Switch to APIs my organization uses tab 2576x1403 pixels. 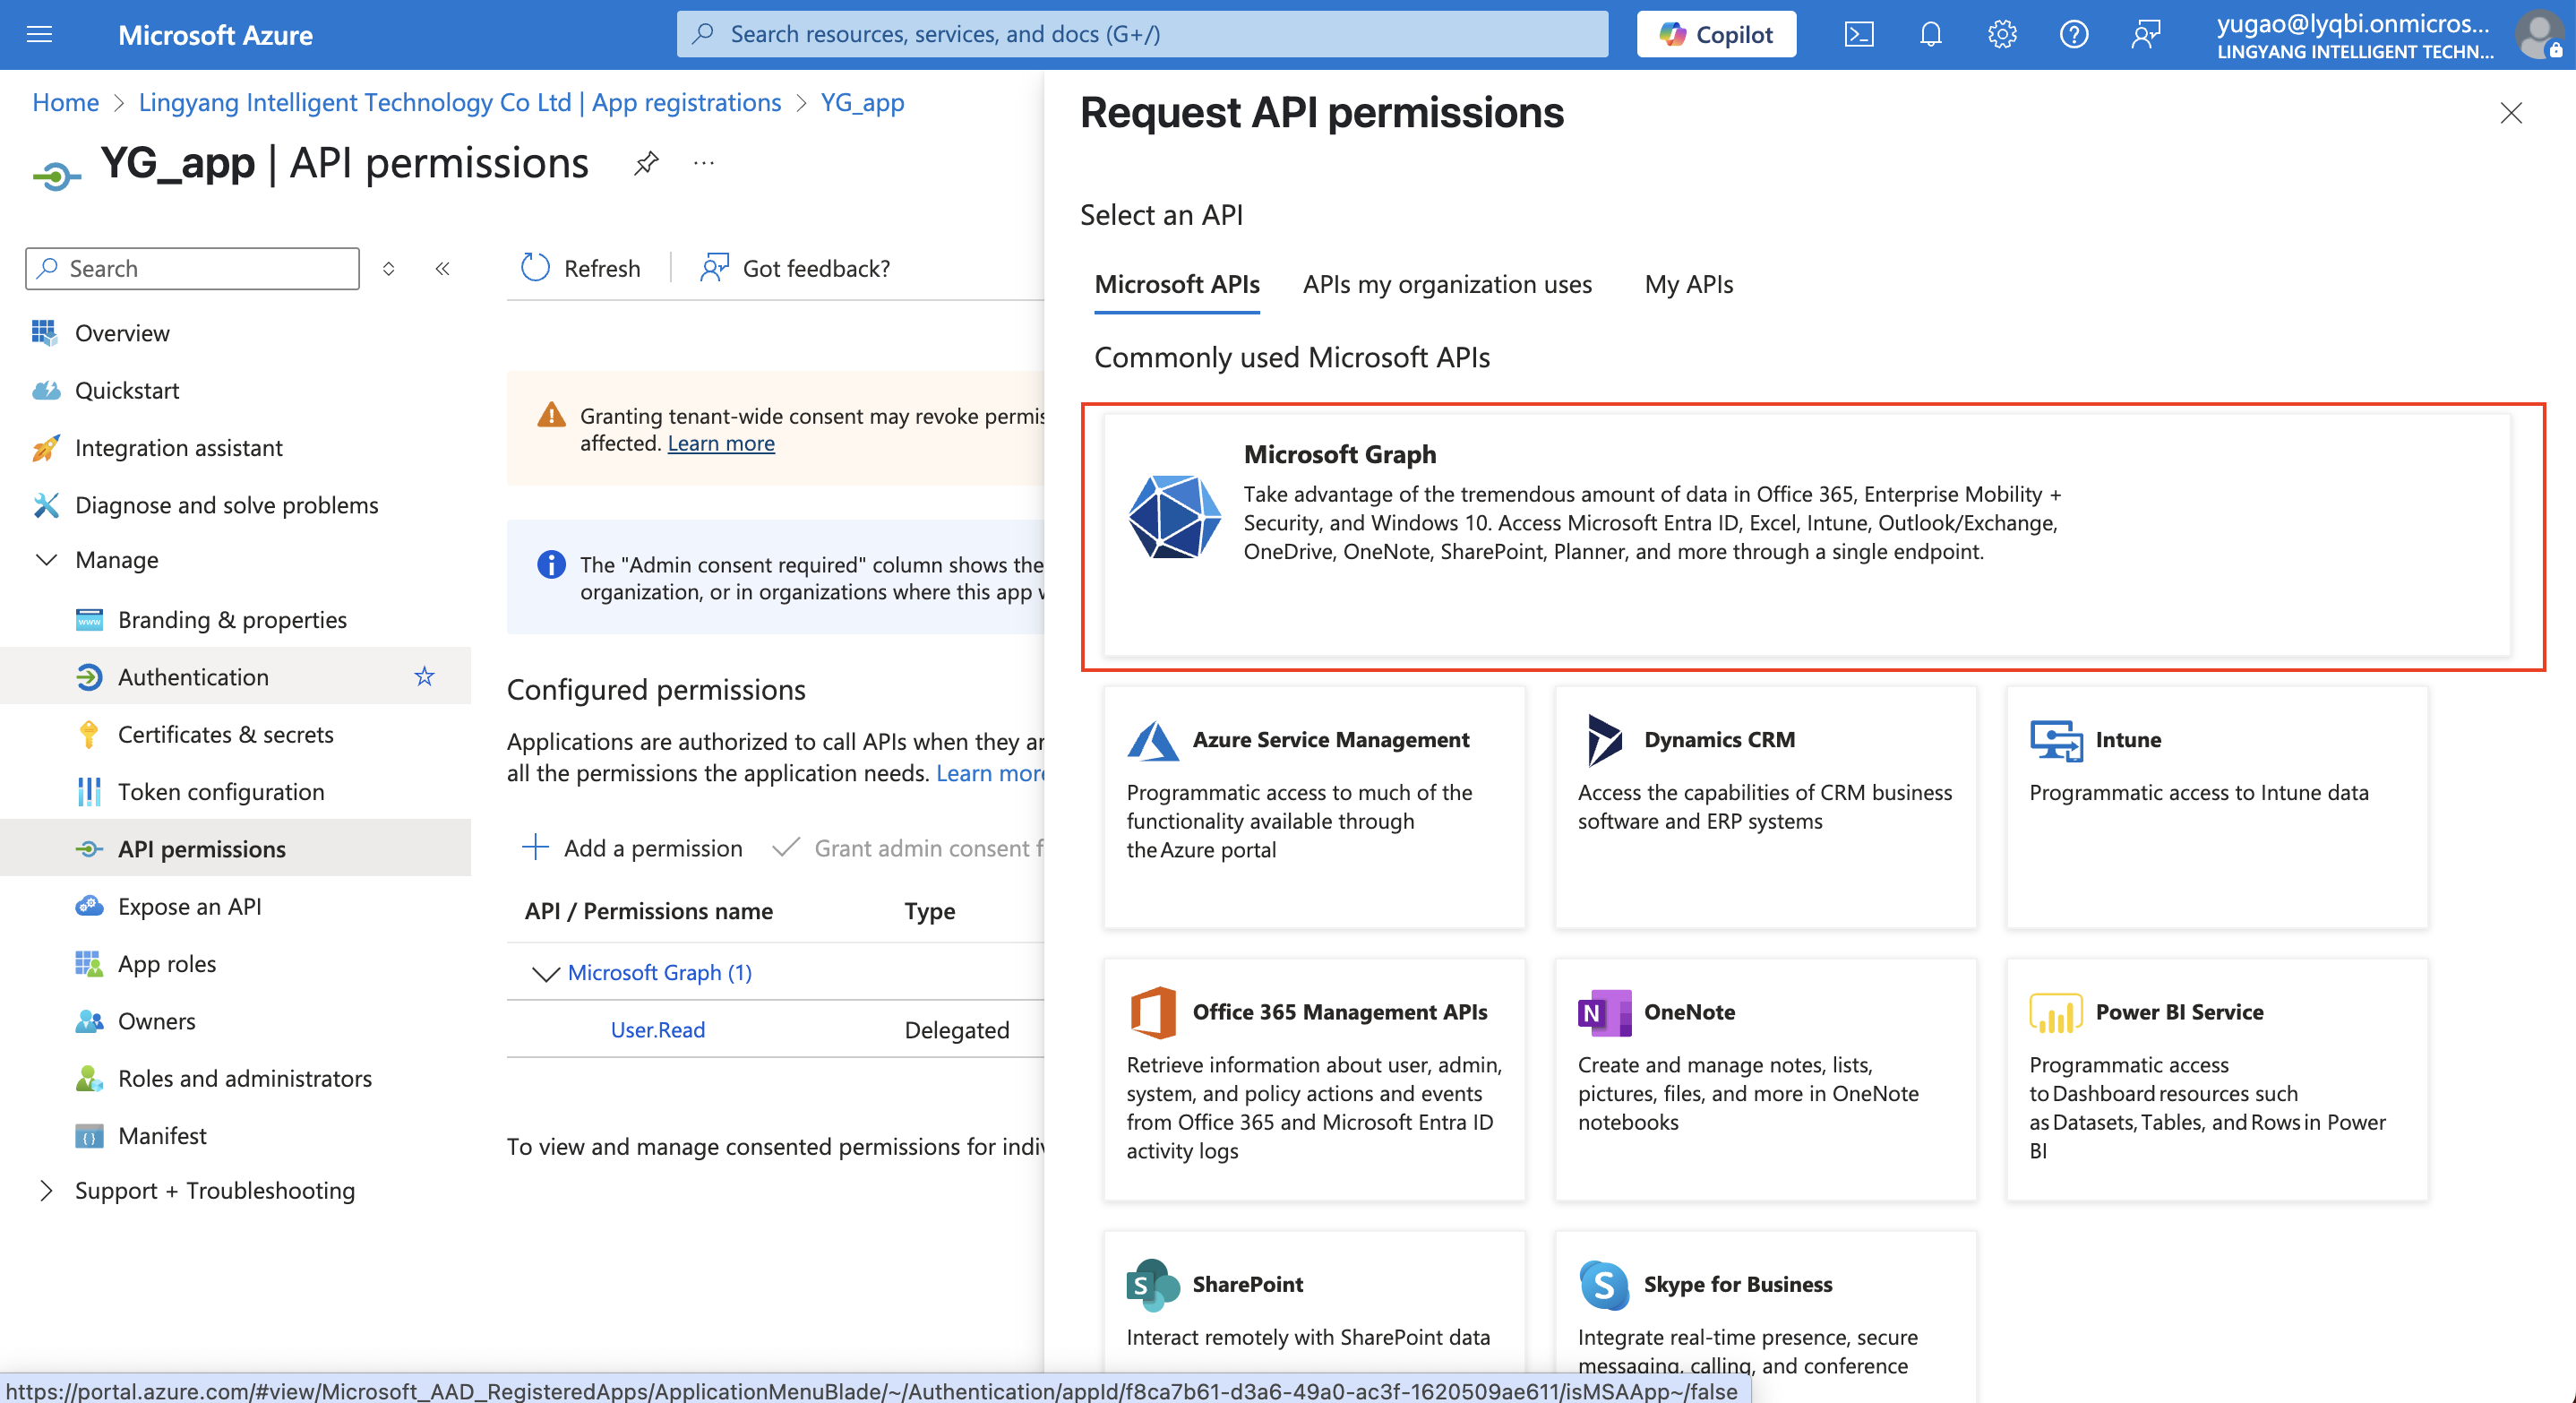coord(1446,285)
